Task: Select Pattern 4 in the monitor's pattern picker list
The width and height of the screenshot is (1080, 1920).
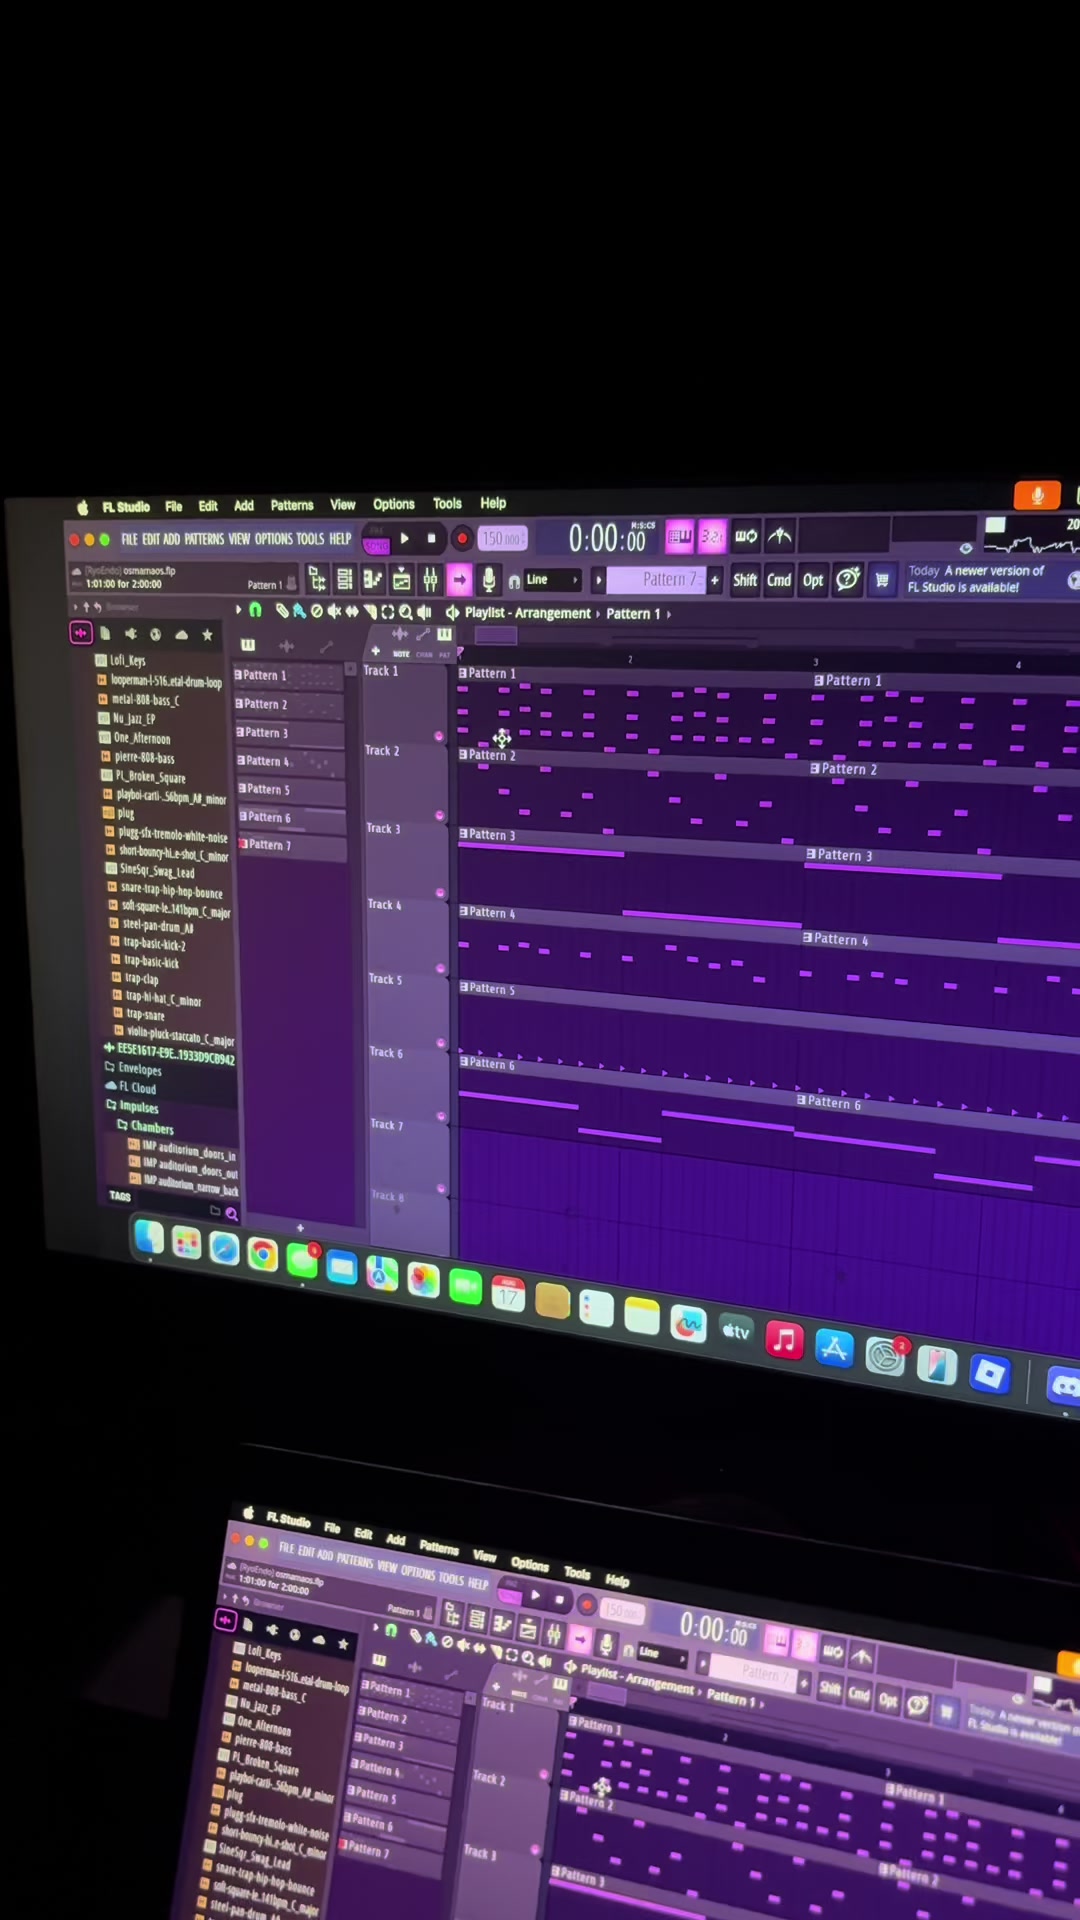Action: tap(289, 762)
